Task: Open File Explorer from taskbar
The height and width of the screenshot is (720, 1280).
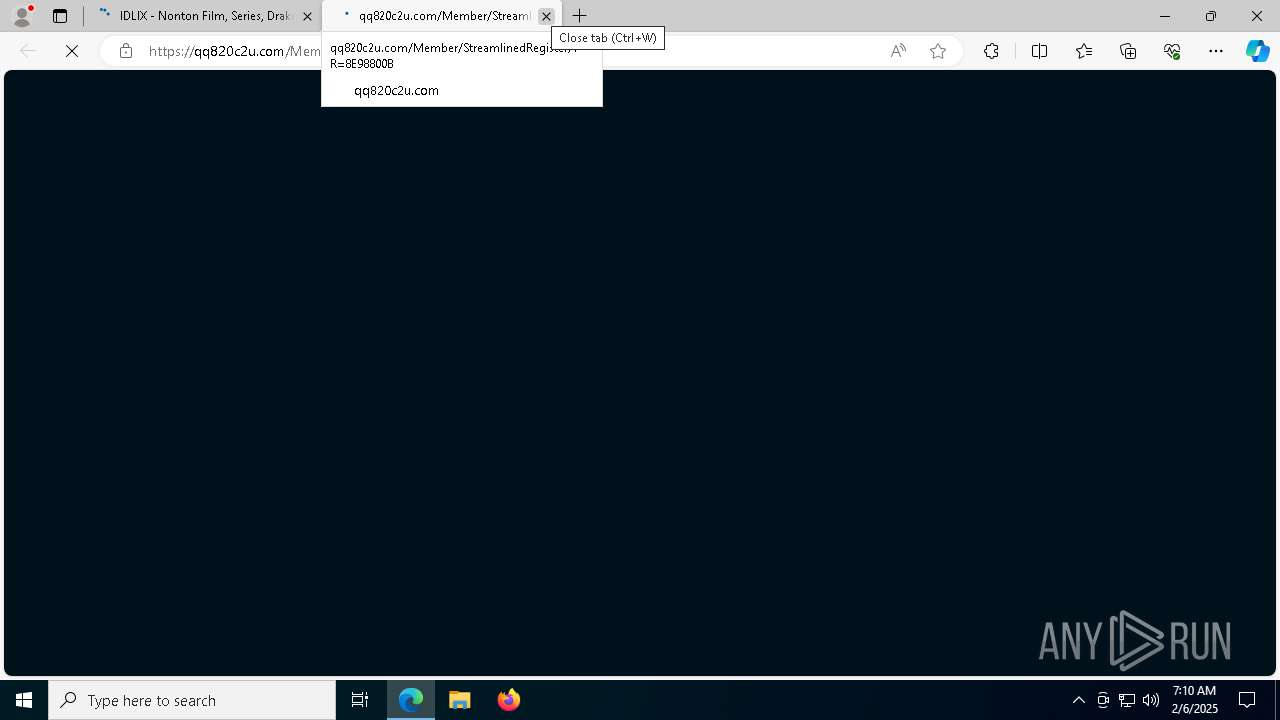Action: [460, 700]
